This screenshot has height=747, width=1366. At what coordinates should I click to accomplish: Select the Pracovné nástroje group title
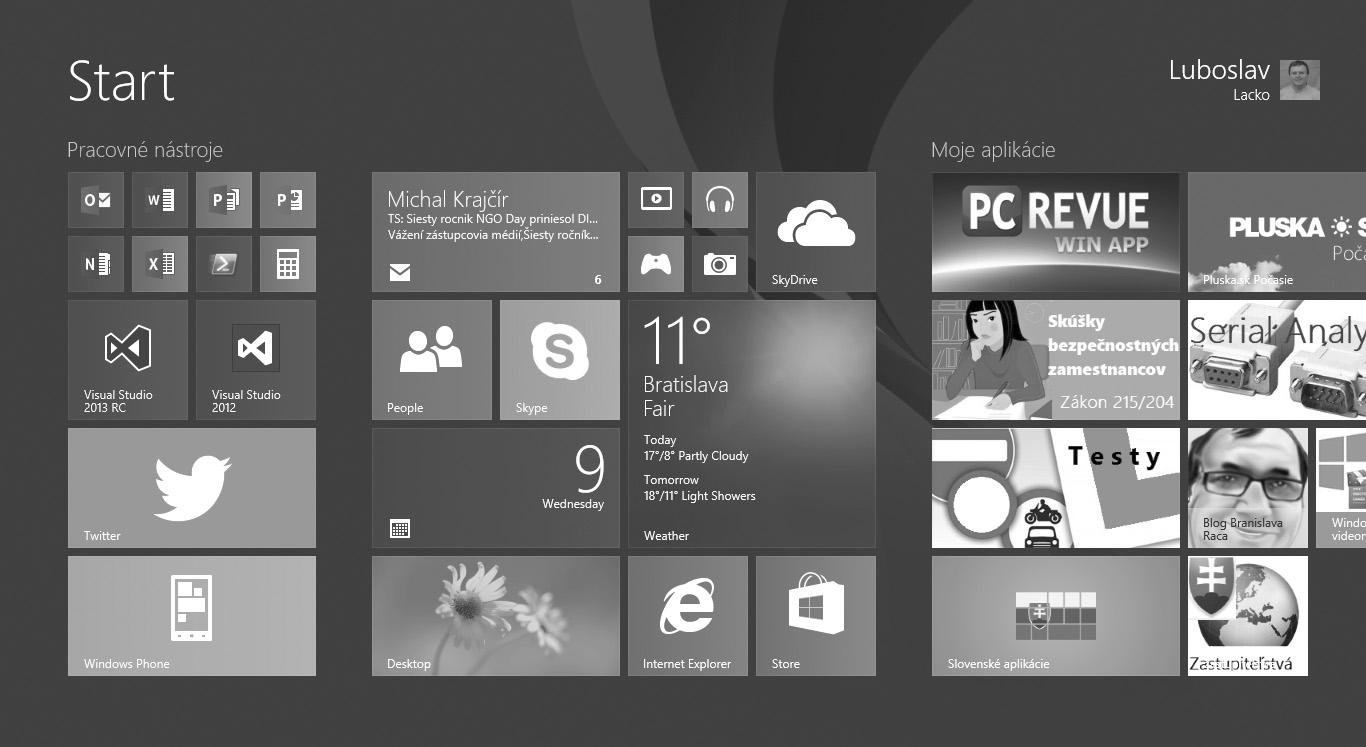coord(145,150)
